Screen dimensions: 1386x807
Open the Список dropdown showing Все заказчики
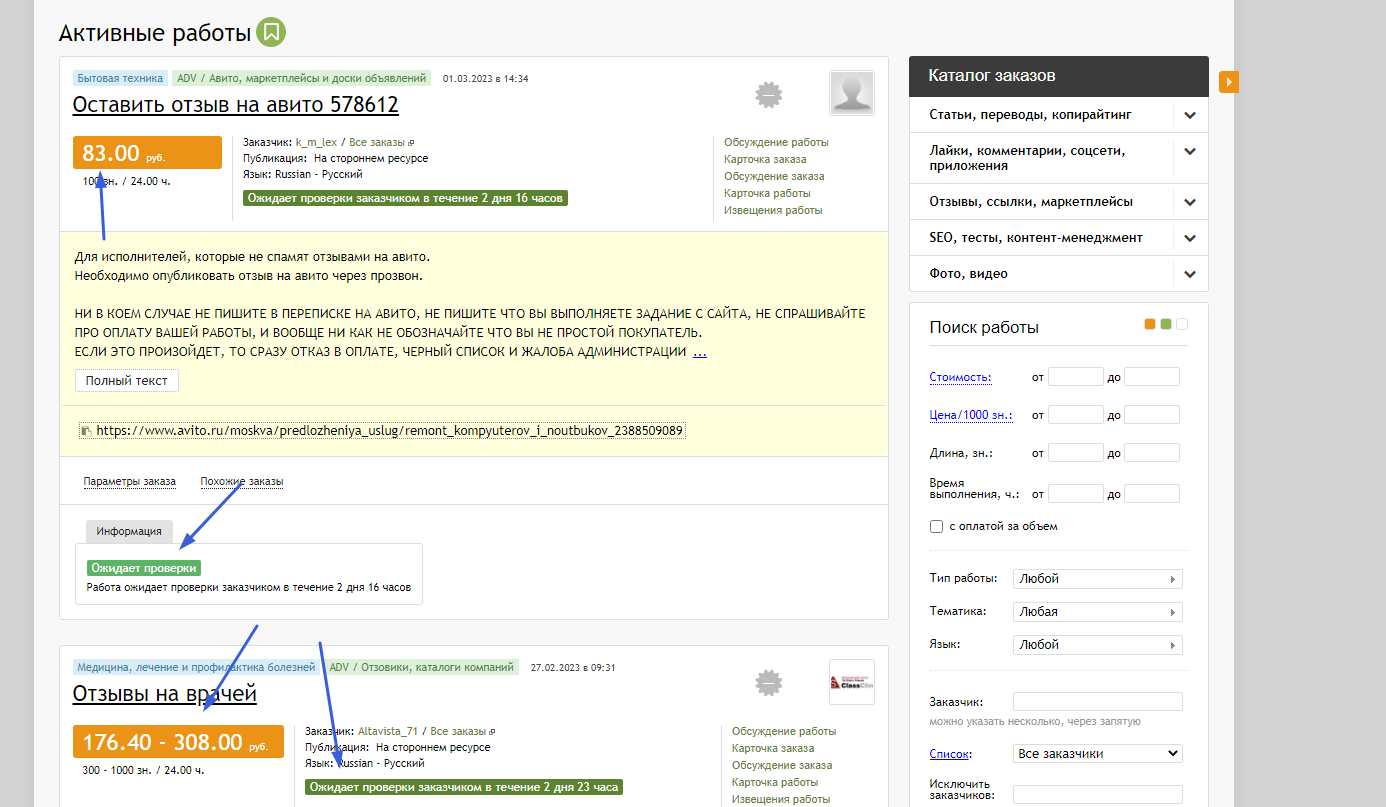click(1097, 754)
